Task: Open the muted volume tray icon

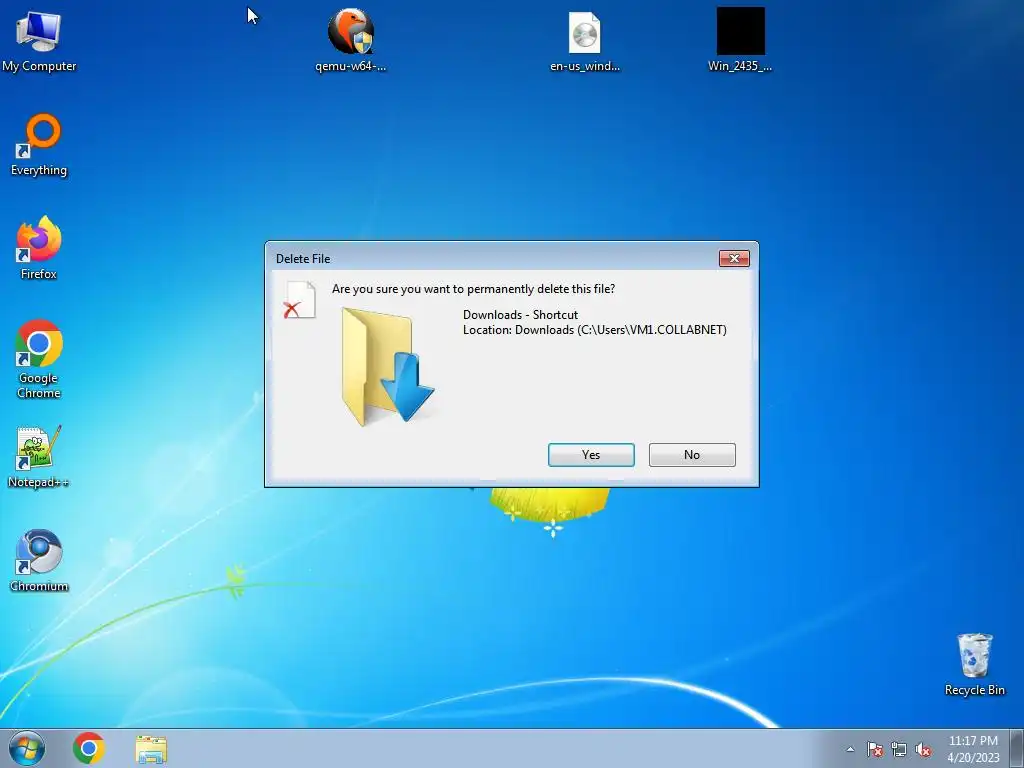Action: [x=923, y=750]
